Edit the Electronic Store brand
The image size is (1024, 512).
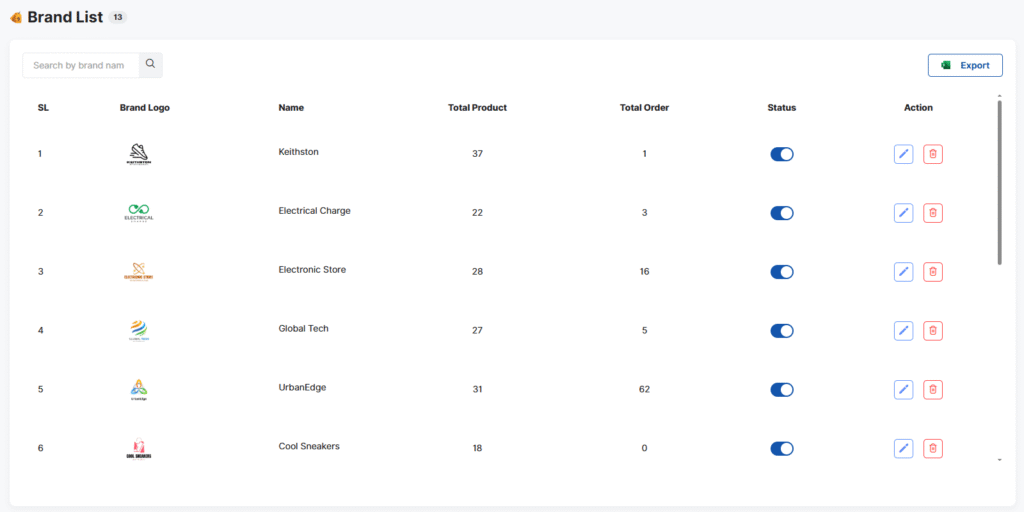tap(903, 272)
